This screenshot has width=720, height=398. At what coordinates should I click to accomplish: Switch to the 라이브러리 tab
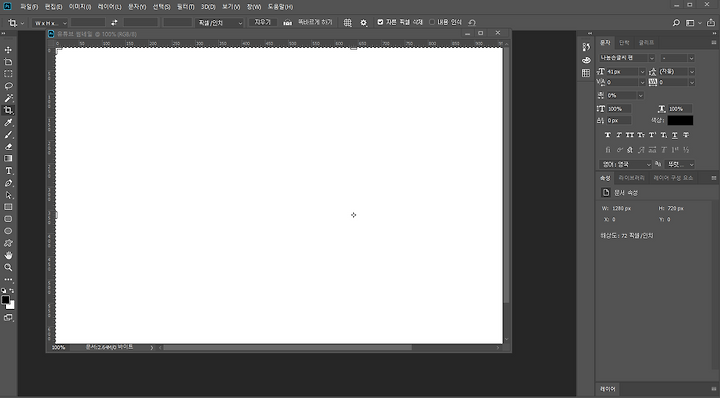[x=631, y=178]
